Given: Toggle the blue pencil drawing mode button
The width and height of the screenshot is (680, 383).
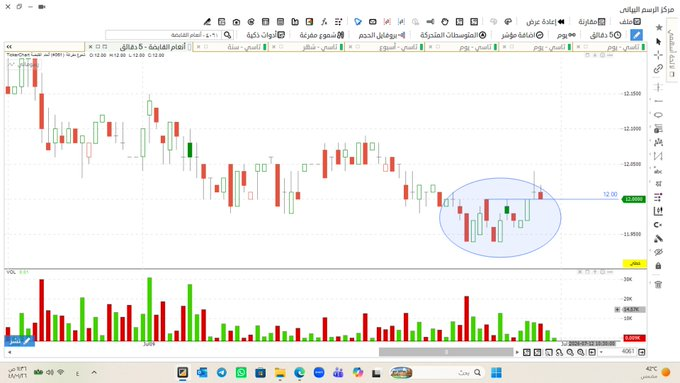Looking at the screenshot, I should click(636, 35).
